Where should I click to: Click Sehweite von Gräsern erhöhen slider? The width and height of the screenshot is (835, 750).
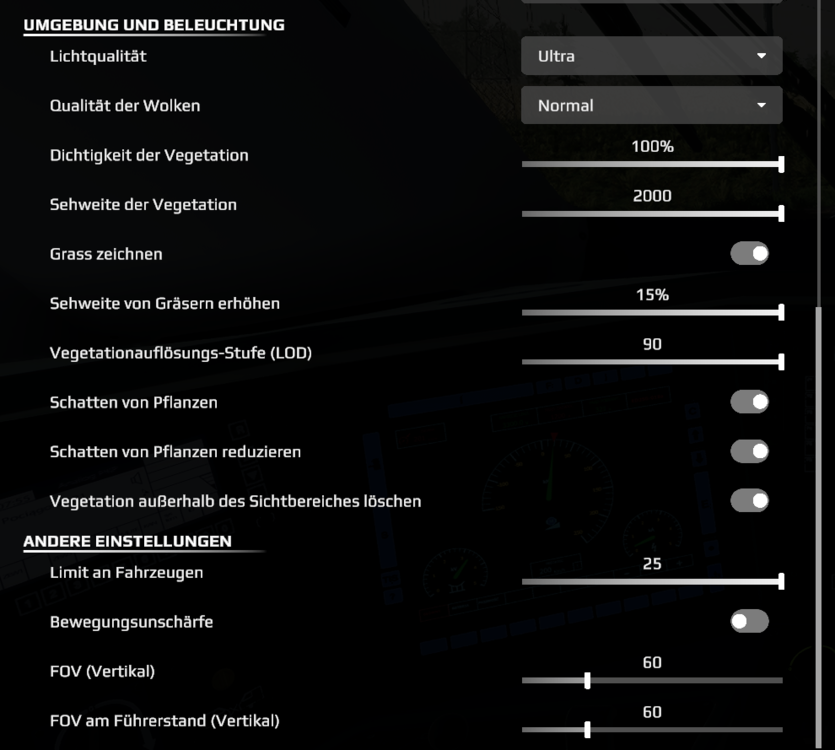[x=651, y=312]
